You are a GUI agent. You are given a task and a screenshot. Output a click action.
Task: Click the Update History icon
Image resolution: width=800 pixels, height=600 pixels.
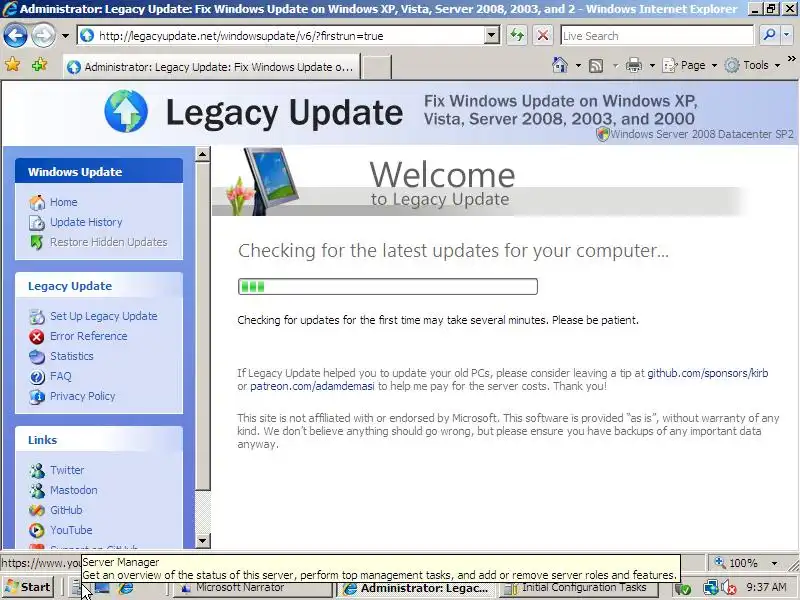(37, 222)
